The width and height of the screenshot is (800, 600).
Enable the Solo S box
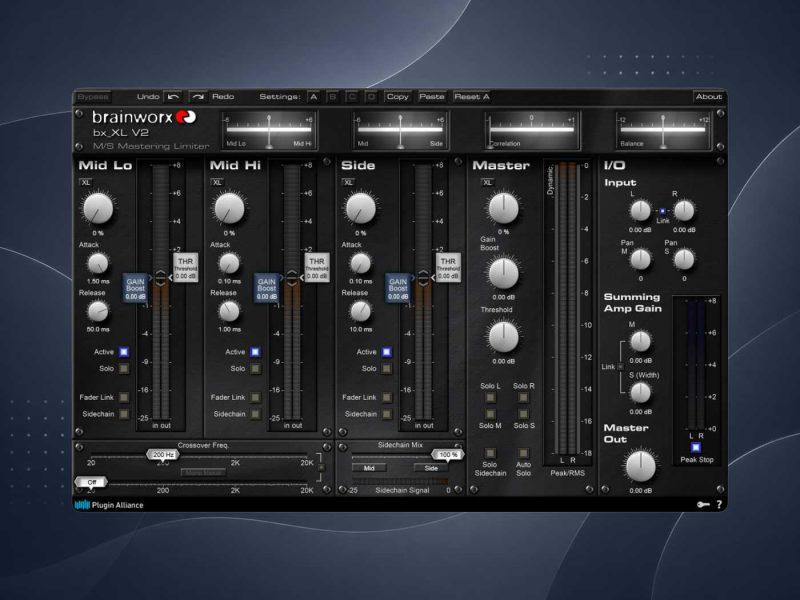coord(523,413)
